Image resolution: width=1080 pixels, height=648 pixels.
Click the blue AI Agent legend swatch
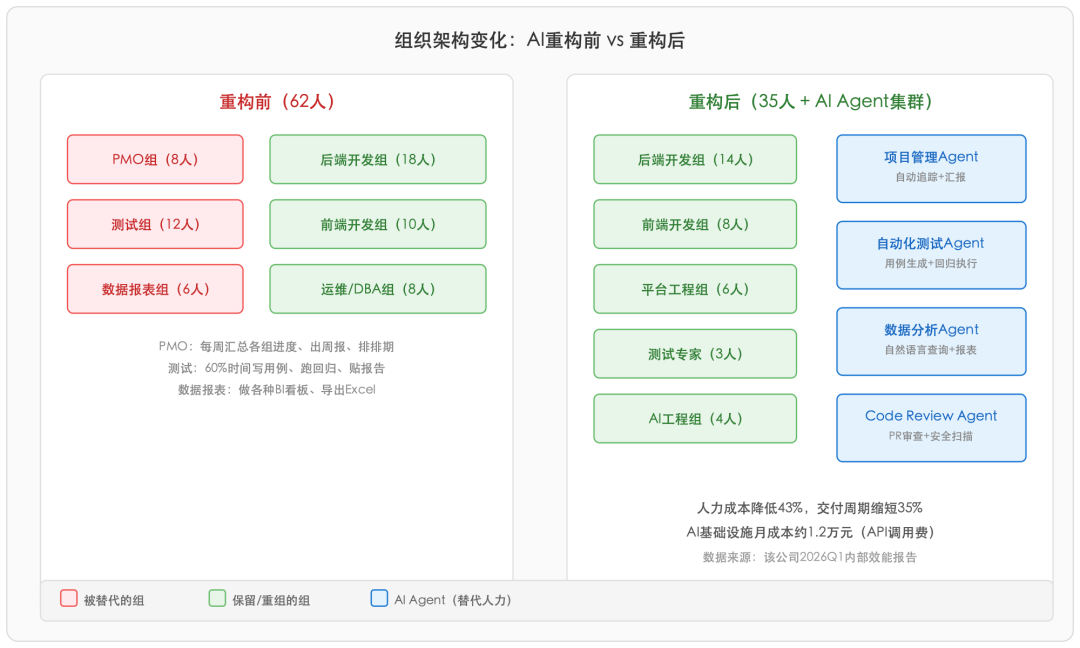tap(380, 598)
